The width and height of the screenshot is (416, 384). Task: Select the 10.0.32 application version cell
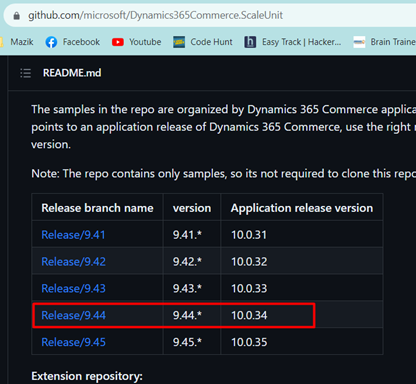(302, 261)
